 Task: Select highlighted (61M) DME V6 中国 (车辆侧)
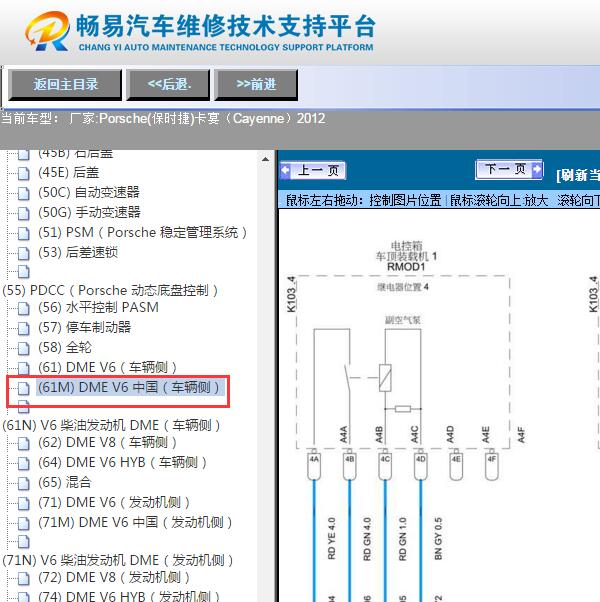pos(130,387)
